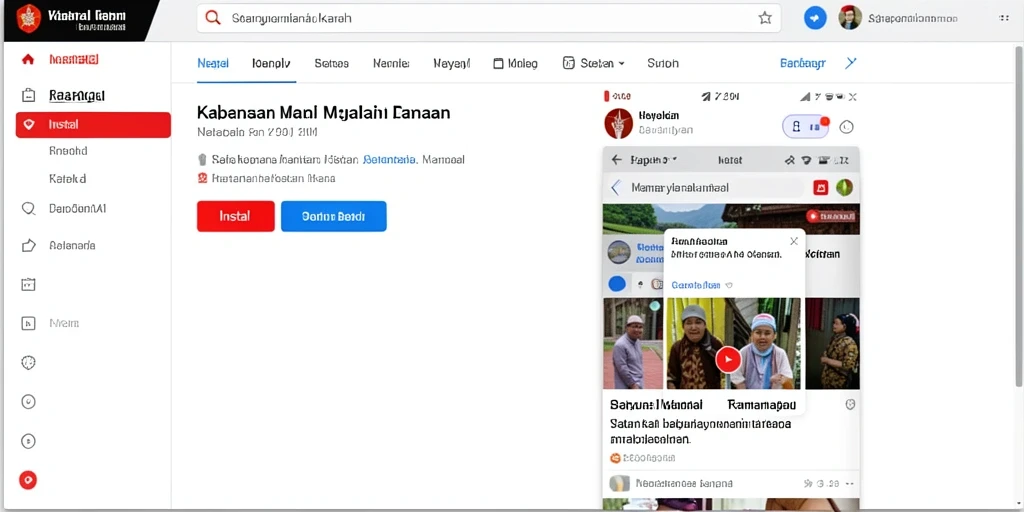The width and height of the screenshot is (1024, 512).
Task: Click the red badge on the banner image
Action: click(832, 216)
